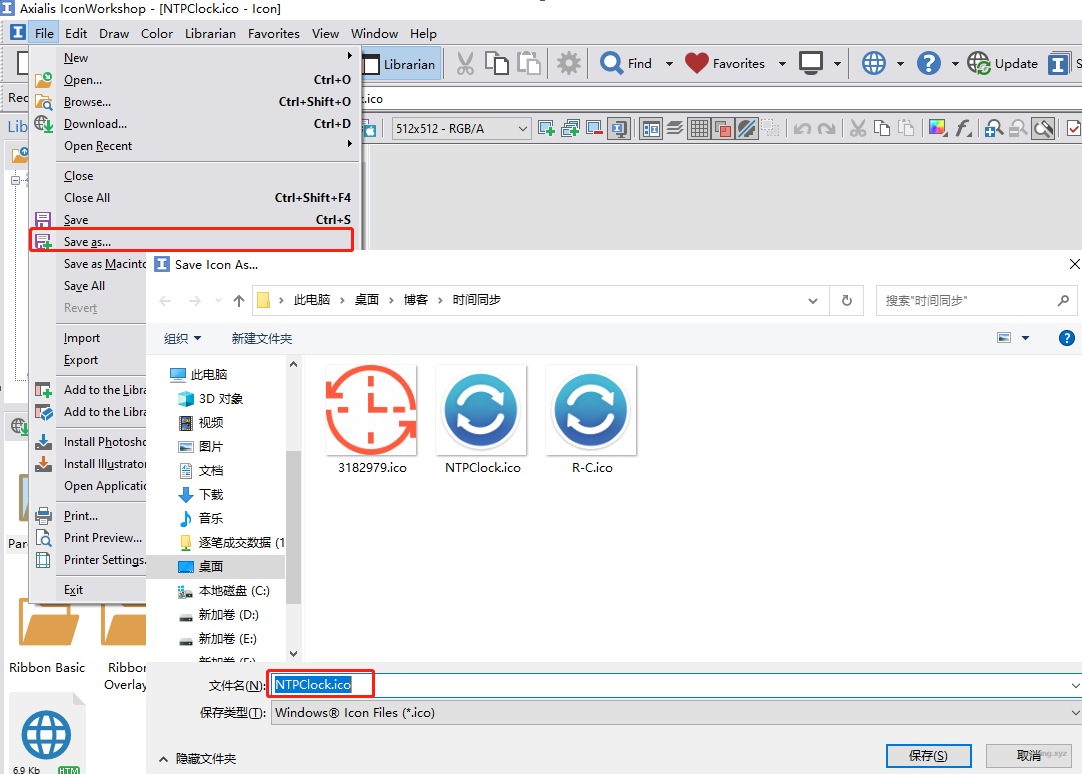Collapse folders via 隐藏文件夹 toggle
This screenshot has height=774, width=1082.
[x=198, y=759]
